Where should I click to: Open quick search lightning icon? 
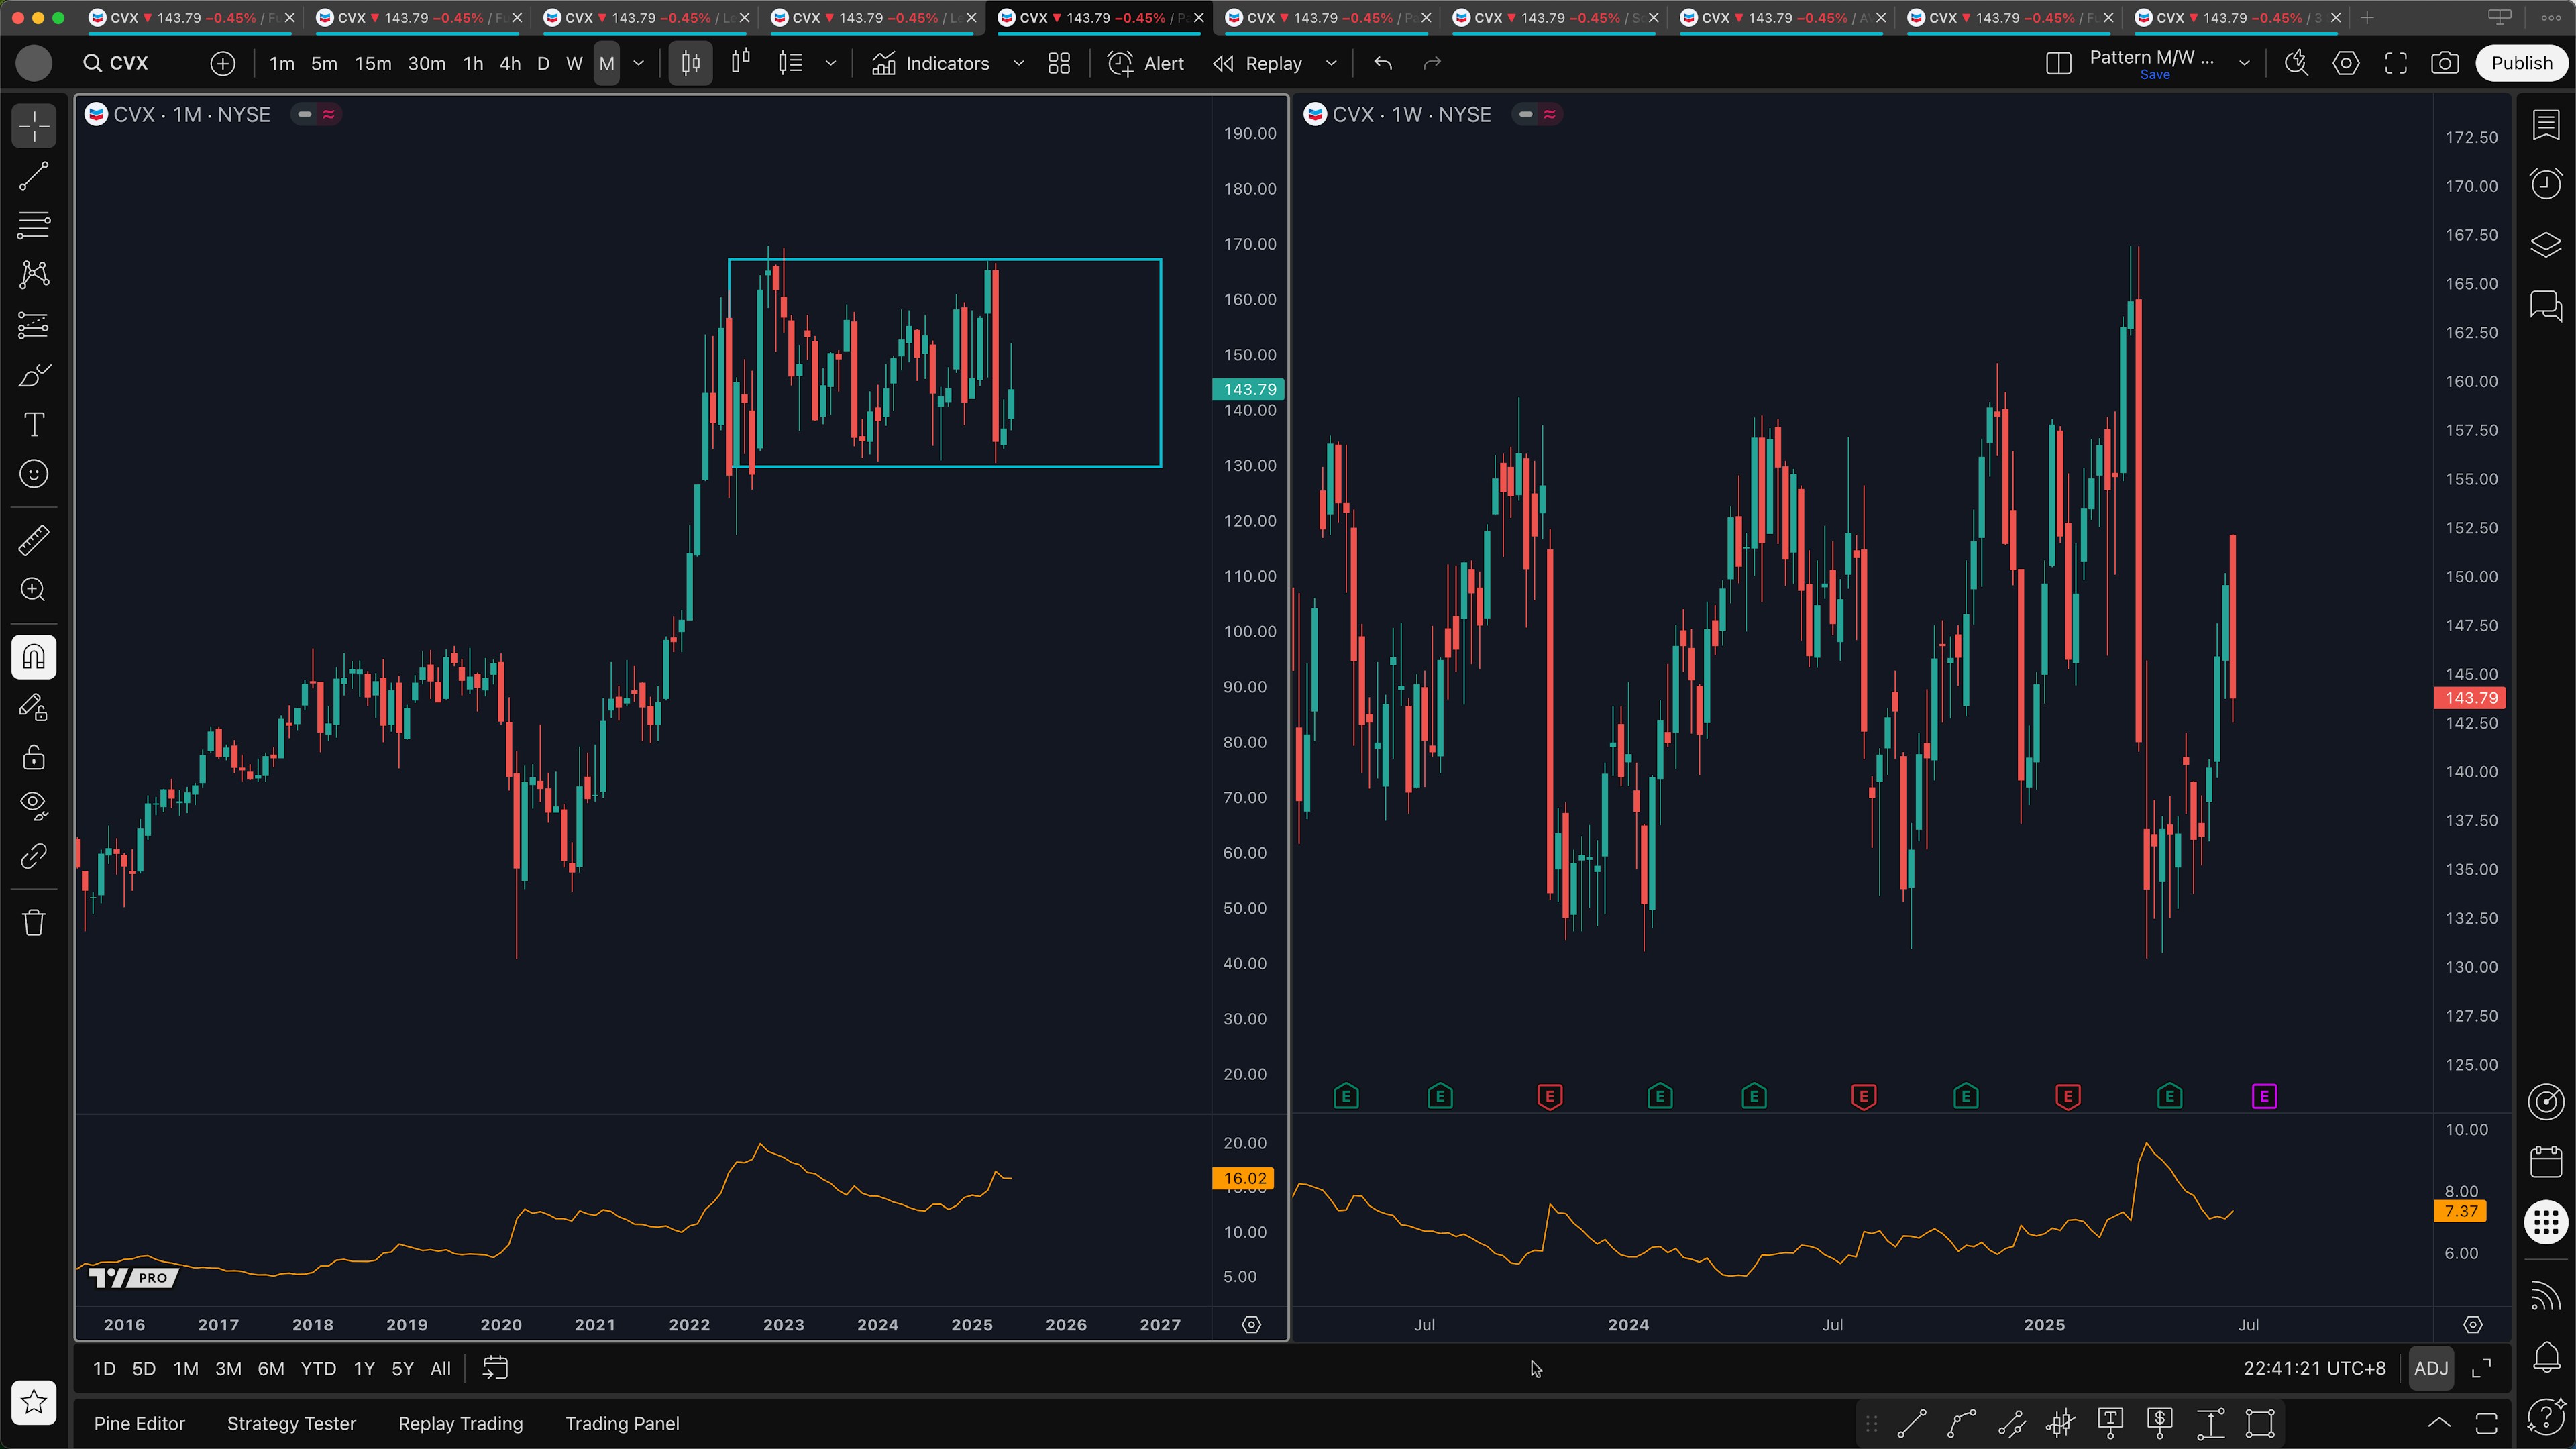pos(2296,63)
